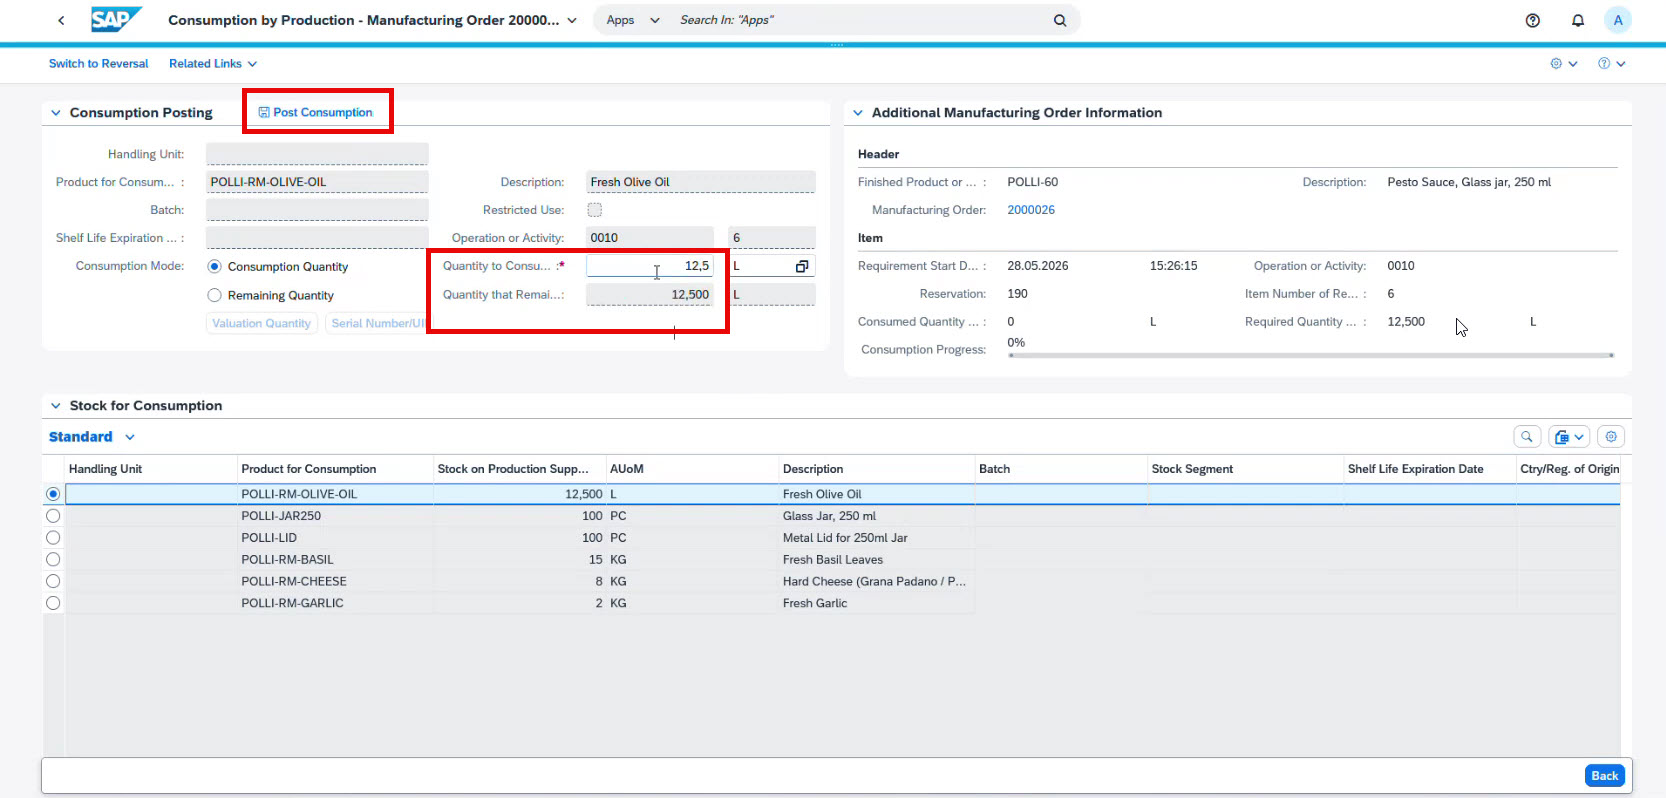Select the POLLI-JAR250 row radio button
Viewport: 1666px width, 798px height.
53,516
